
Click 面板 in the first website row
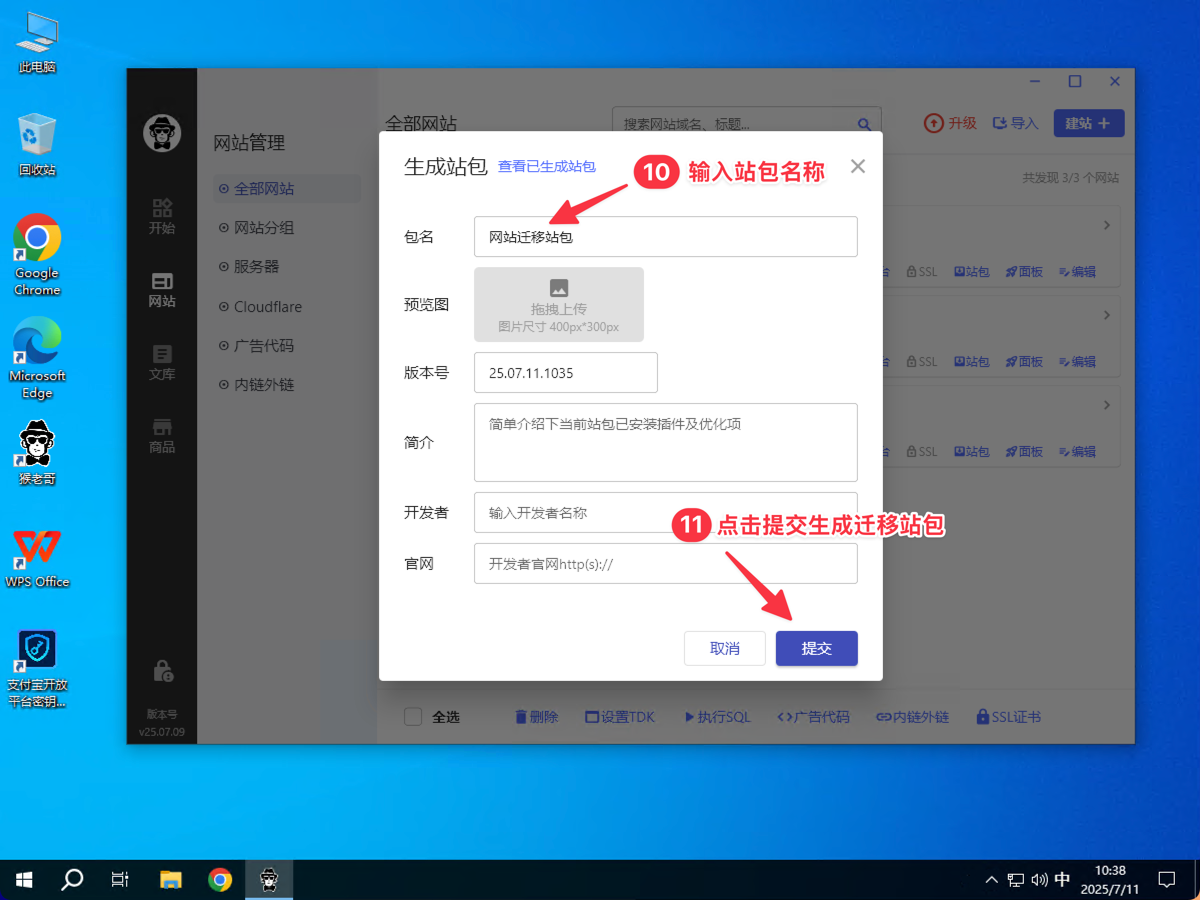click(1024, 272)
